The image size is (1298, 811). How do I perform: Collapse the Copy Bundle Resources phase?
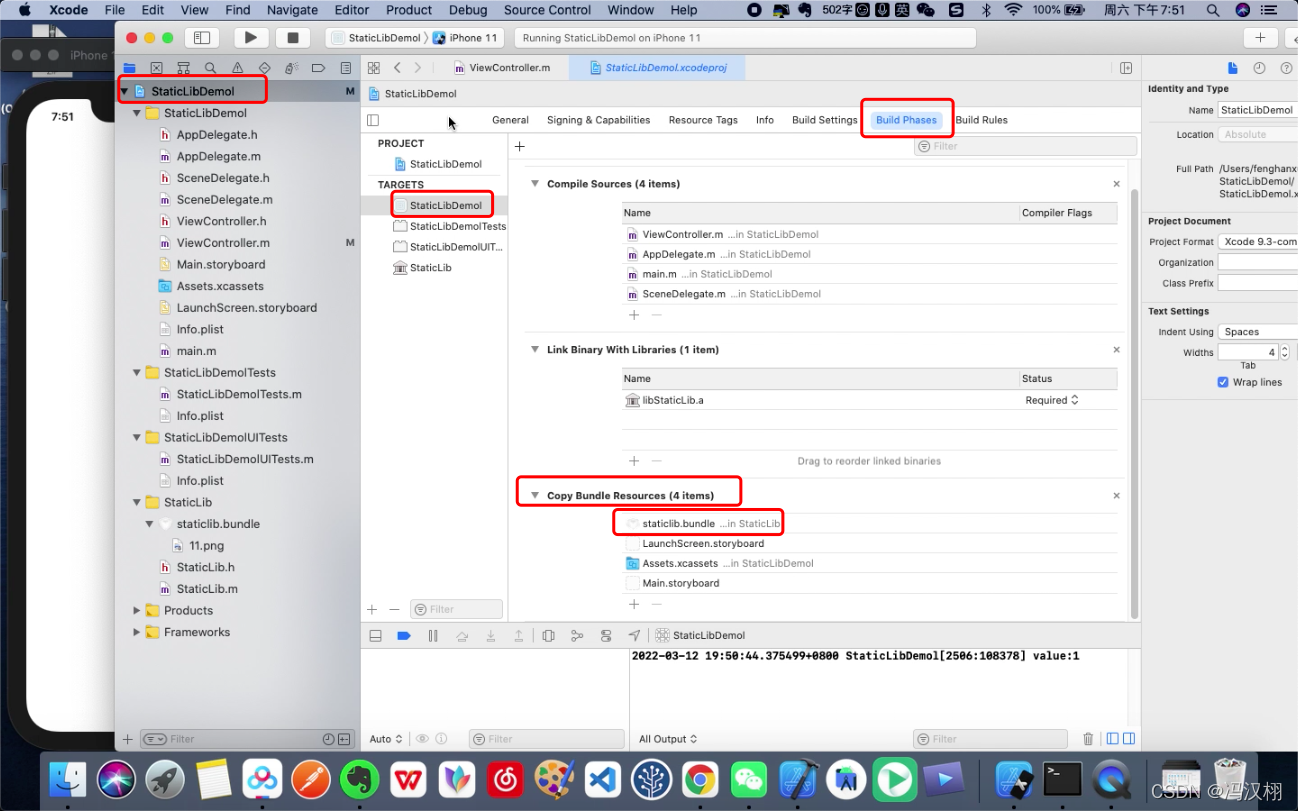pos(535,496)
